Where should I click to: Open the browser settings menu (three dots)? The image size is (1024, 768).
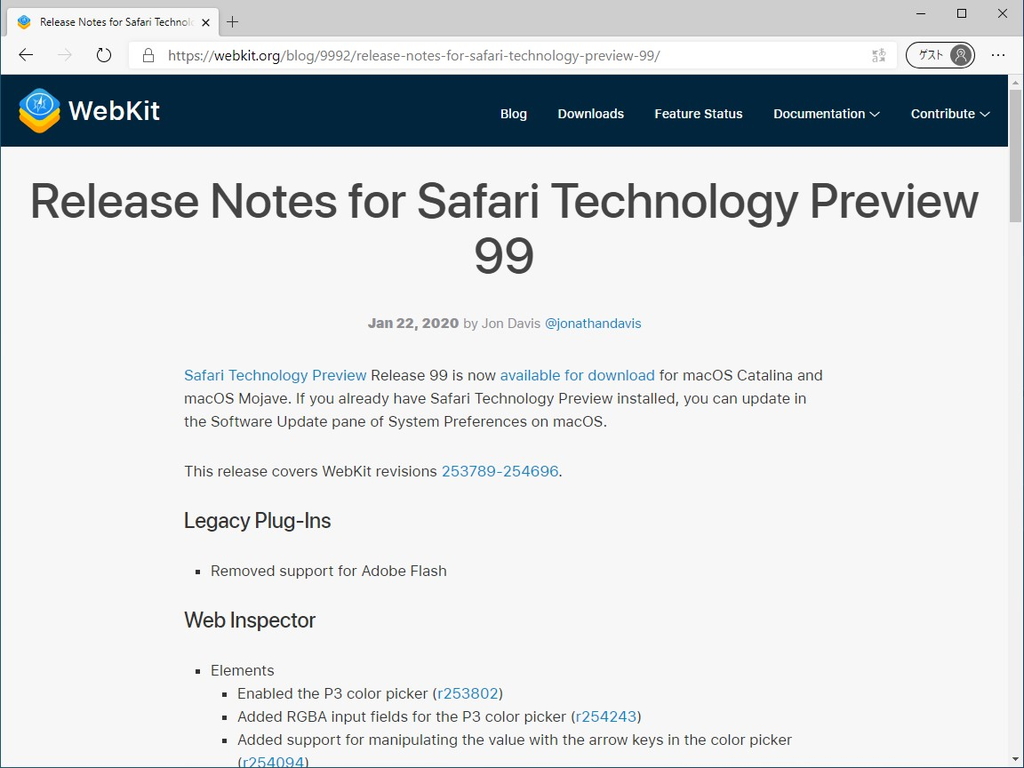(998, 55)
